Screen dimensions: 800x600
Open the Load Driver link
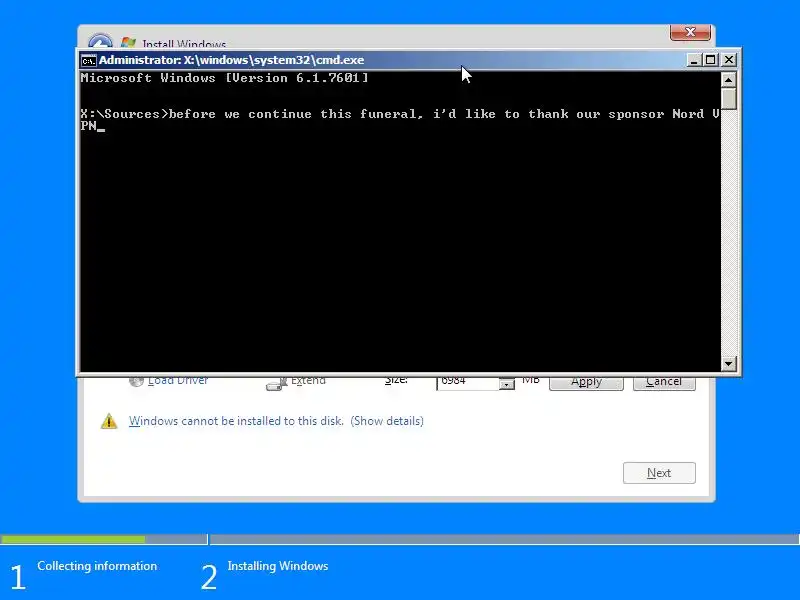pos(178,380)
